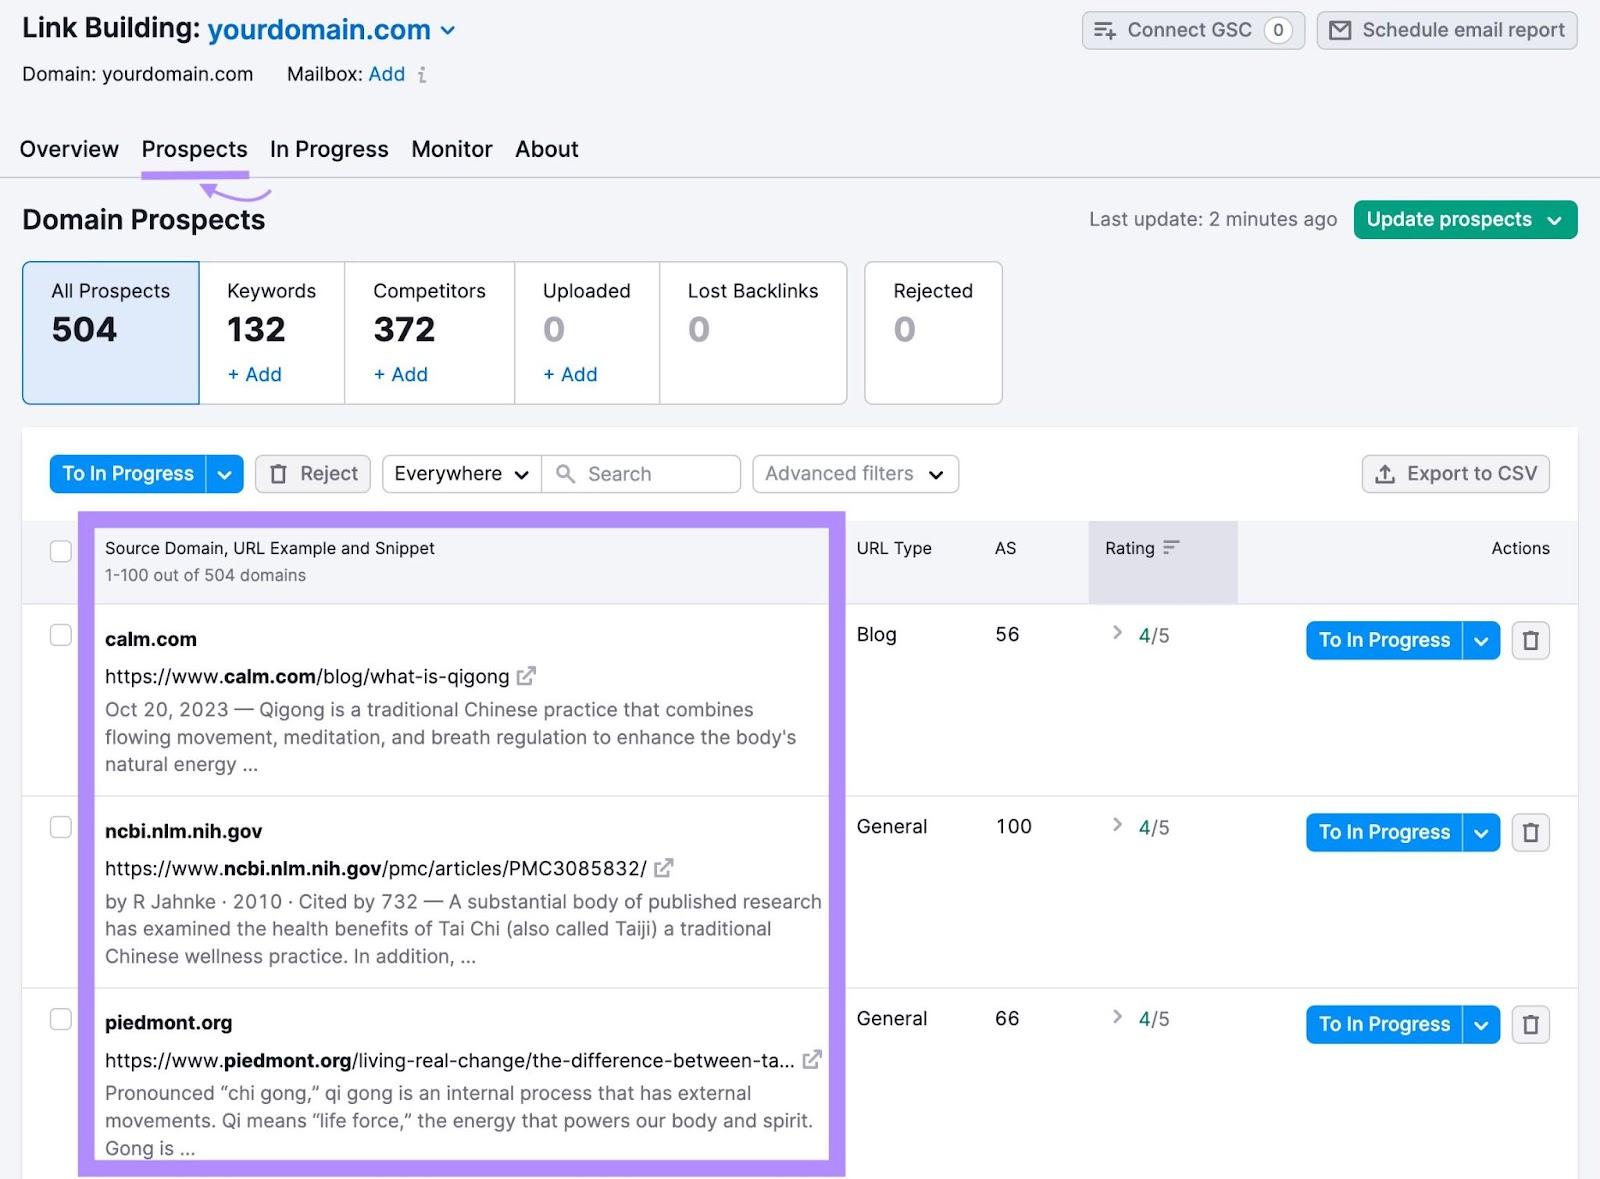Expand rating details for piedmont.org
Viewport: 1600px width, 1179px height.
coord(1117,1016)
